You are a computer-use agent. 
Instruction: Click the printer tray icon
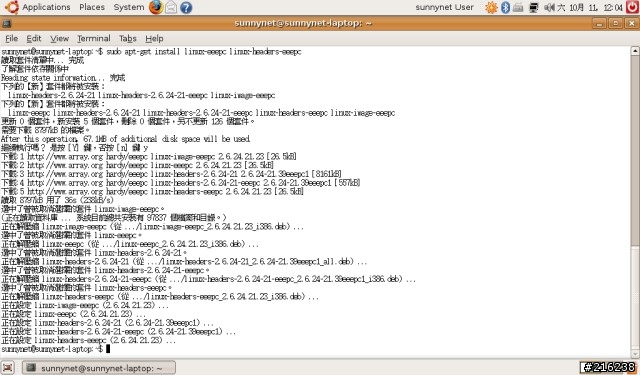click(518, 7)
